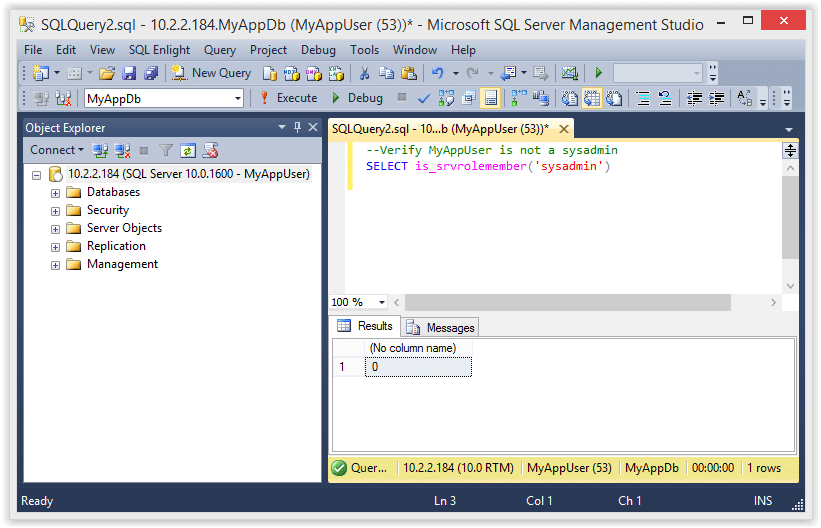Switch to the Messages tab
This screenshot has width=821, height=528.
click(440, 327)
